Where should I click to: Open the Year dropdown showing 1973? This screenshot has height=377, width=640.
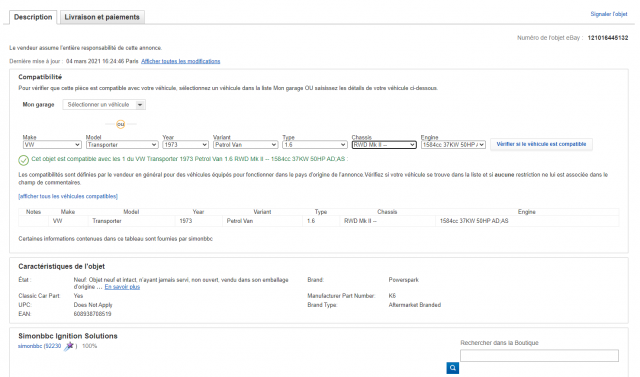coord(185,145)
